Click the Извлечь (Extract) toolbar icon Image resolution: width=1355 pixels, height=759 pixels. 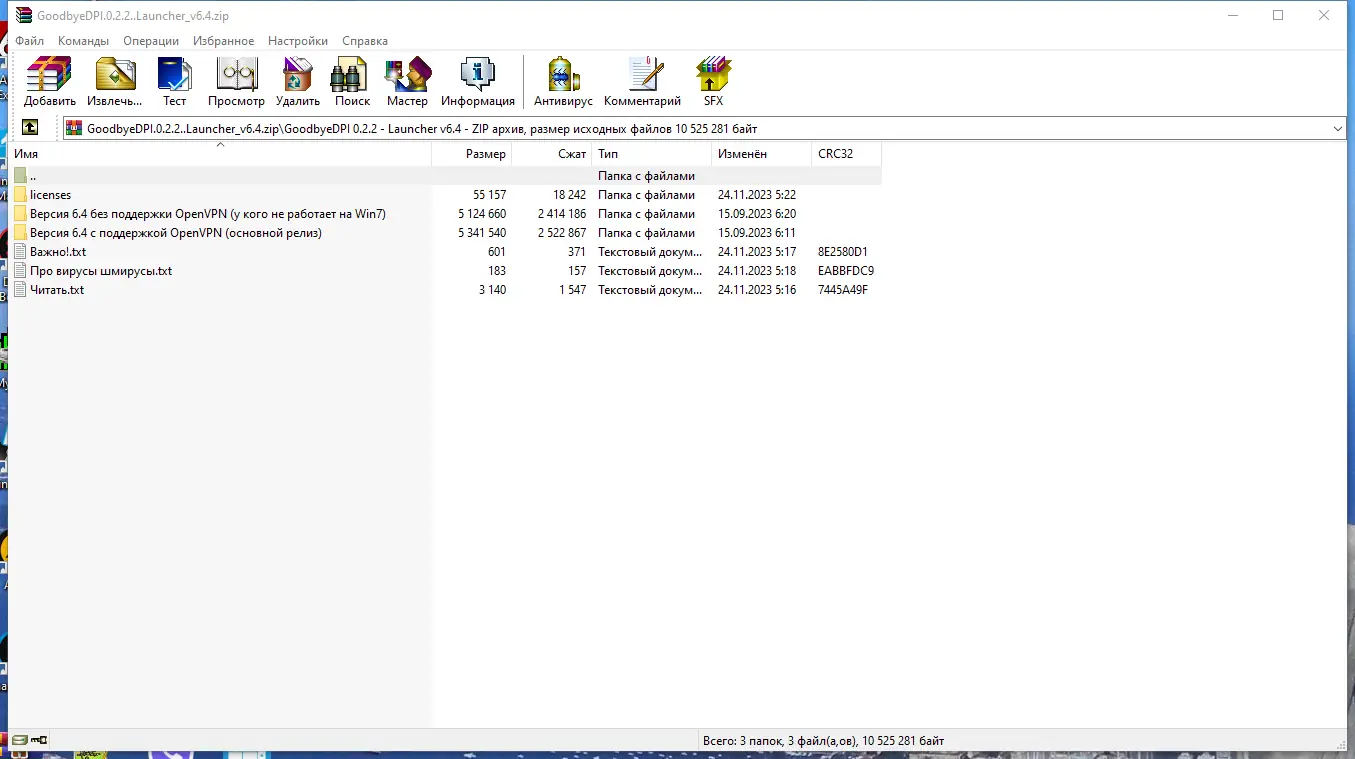pos(115,82)
